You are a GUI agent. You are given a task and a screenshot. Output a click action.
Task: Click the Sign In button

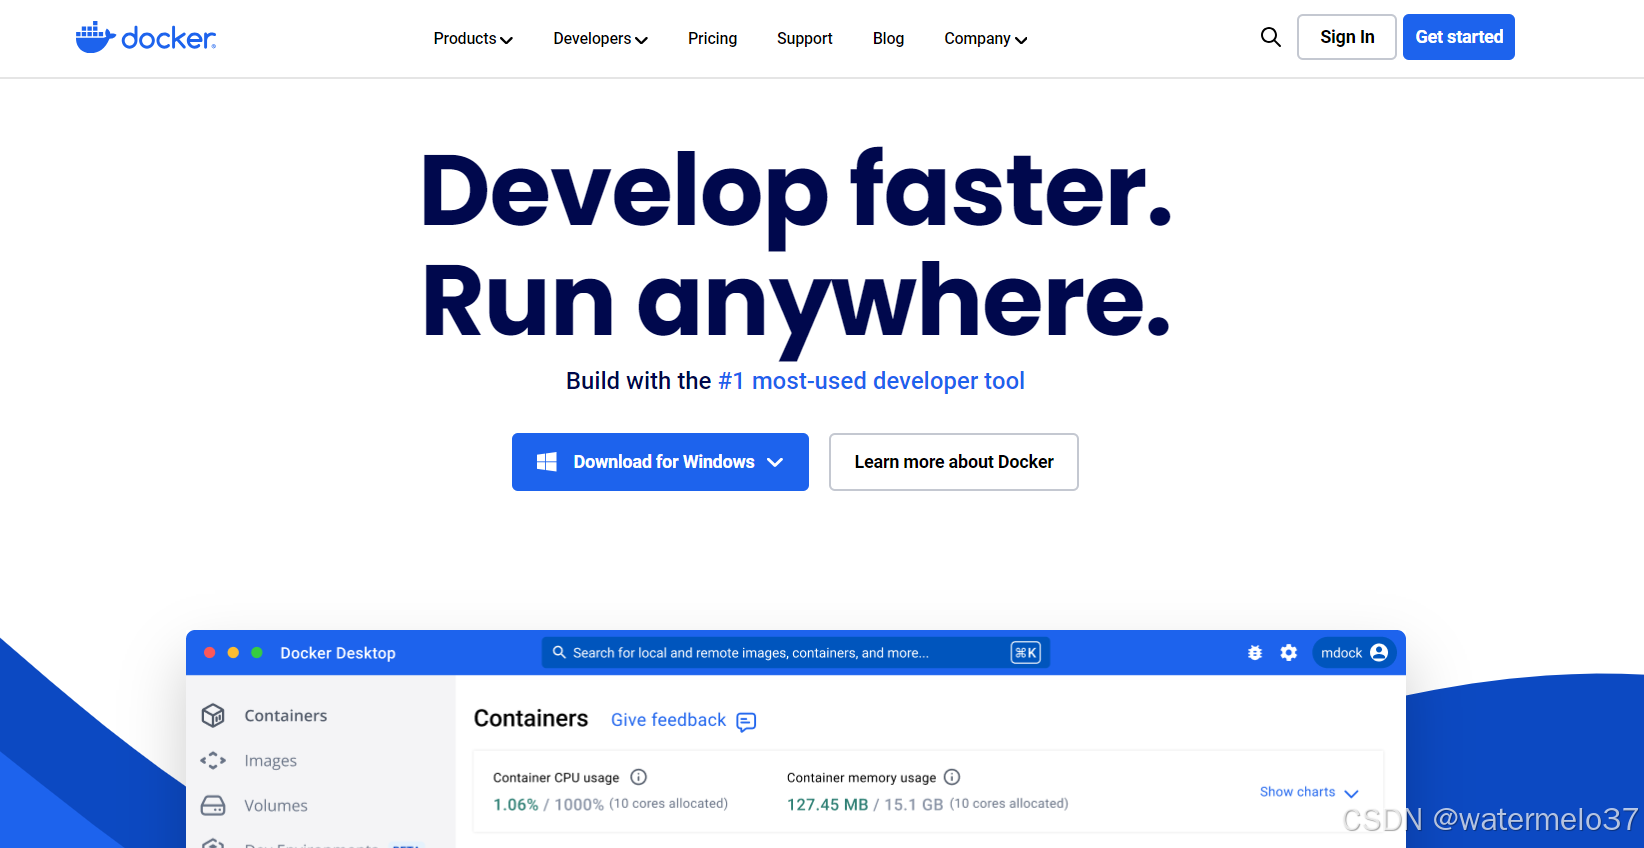click(1347, 37)
